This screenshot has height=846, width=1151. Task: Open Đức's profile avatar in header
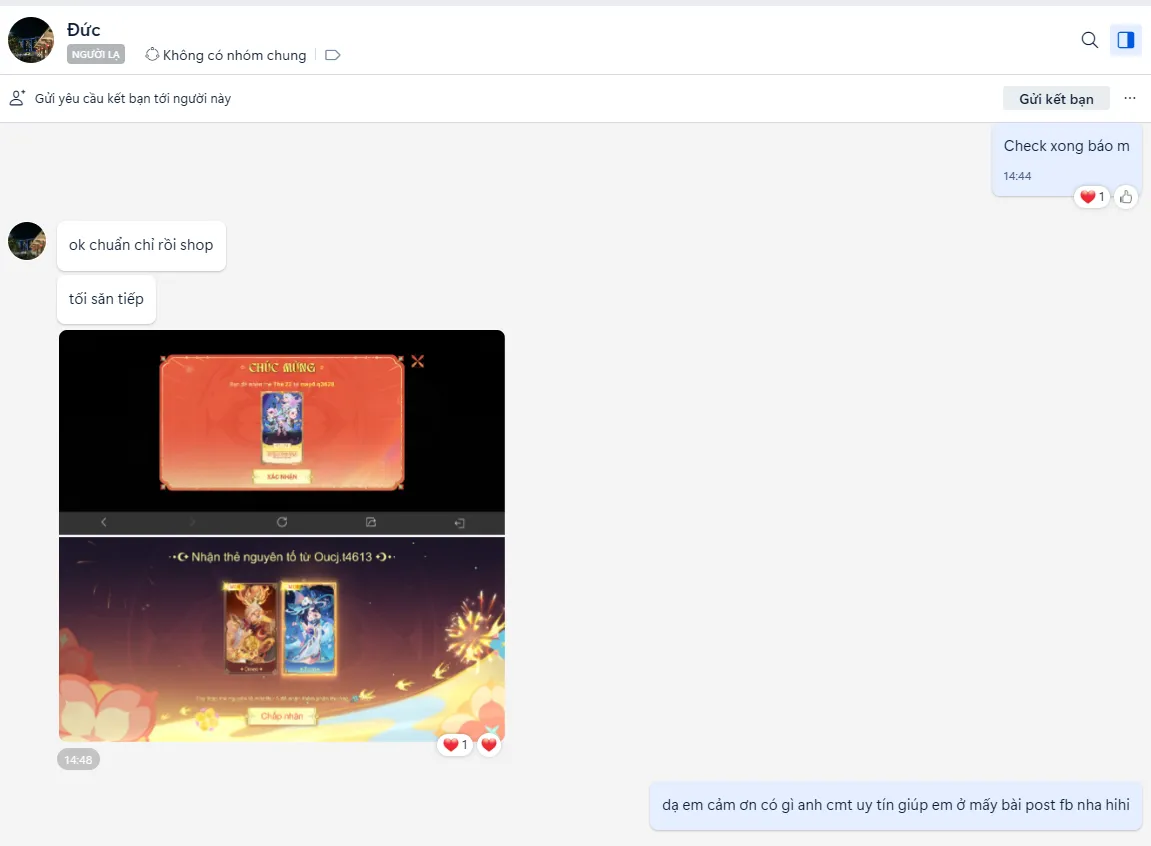(x=31, y=40)
